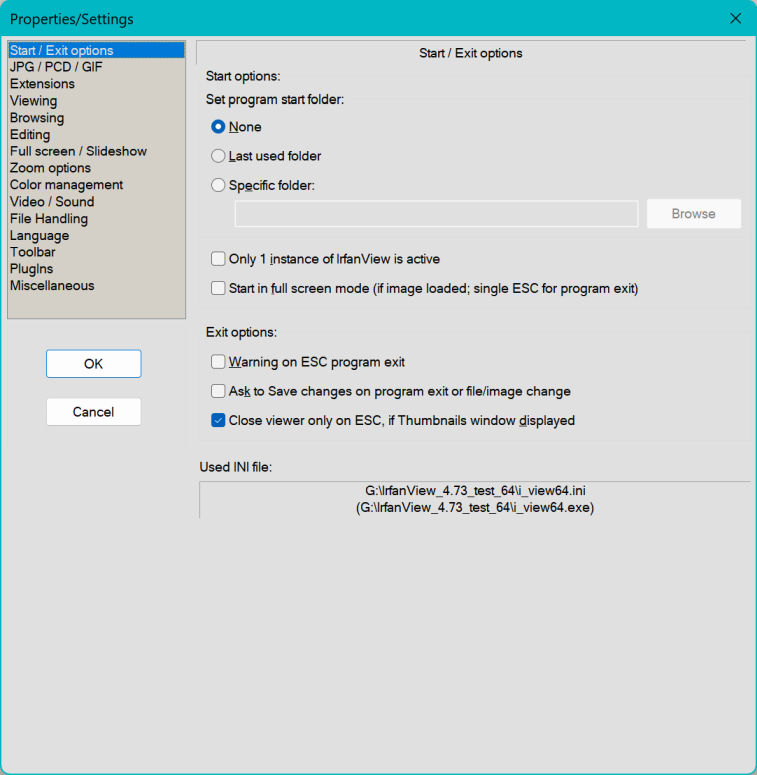757x775 pixels.
Task: Select Video / Sound category
Action: [52, 202]
